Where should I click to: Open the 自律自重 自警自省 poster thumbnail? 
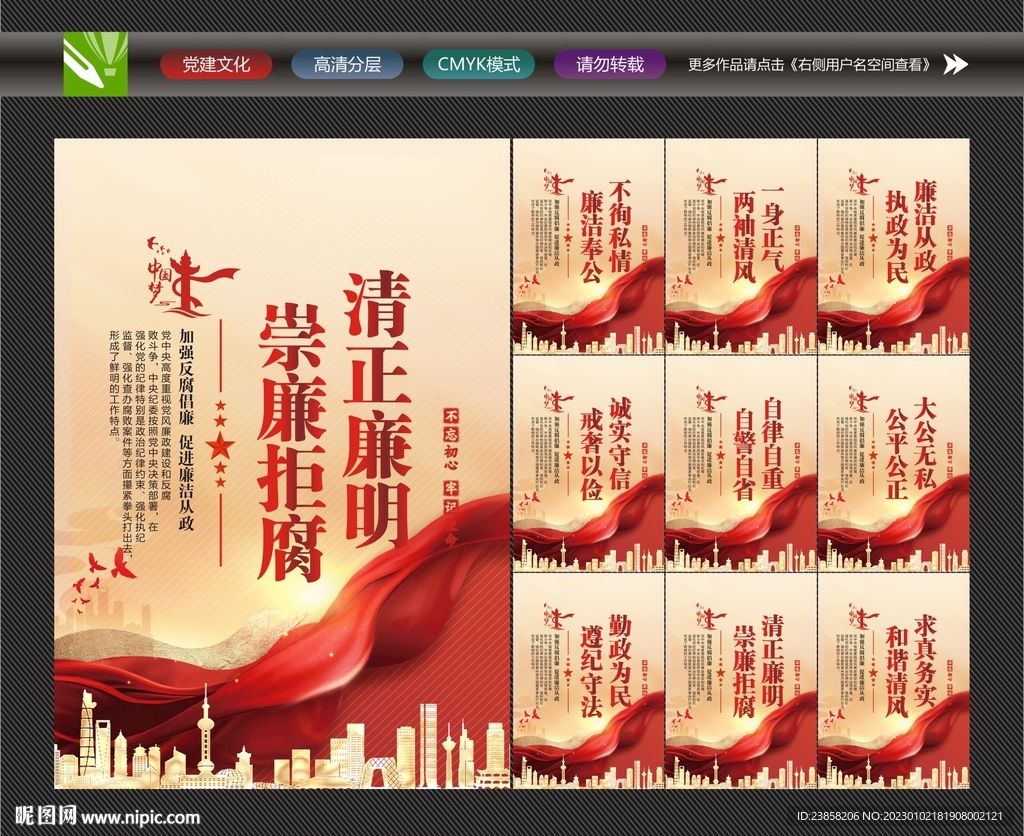(741, 464)
